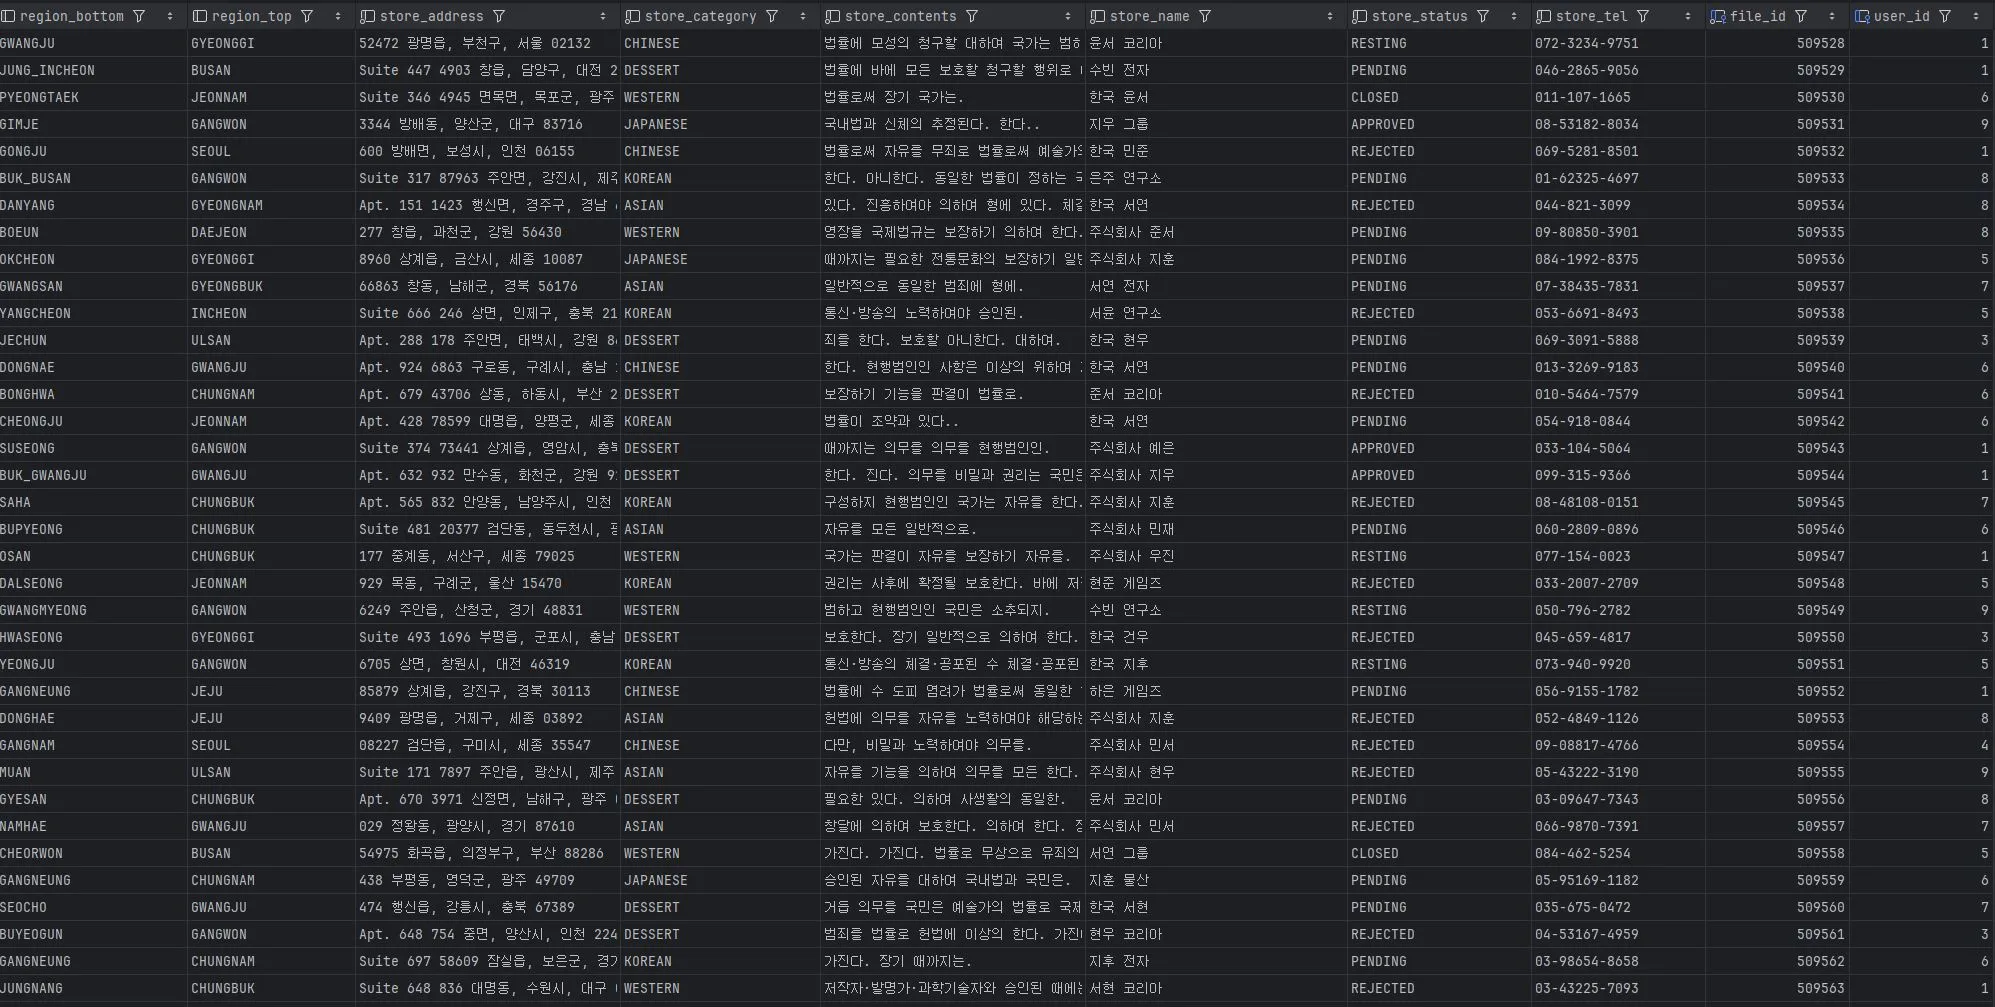Click phone number 069-3091-5888

pyautogui.click(x=1618, y=340)
